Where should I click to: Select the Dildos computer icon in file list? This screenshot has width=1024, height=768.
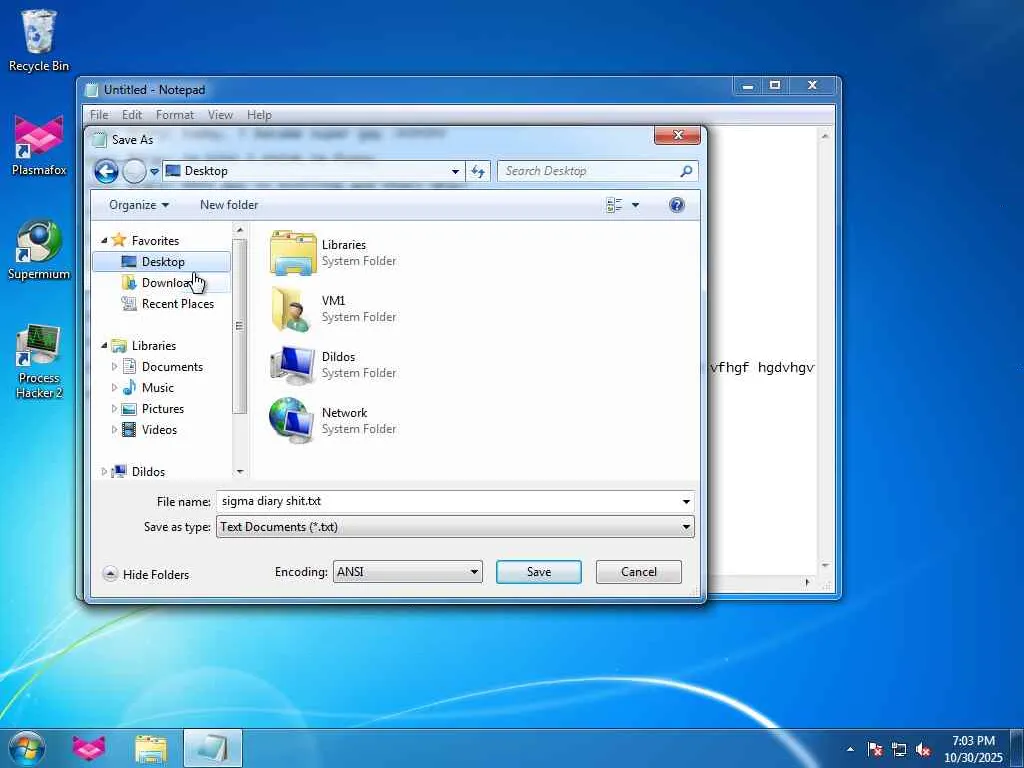coord(293,365)
